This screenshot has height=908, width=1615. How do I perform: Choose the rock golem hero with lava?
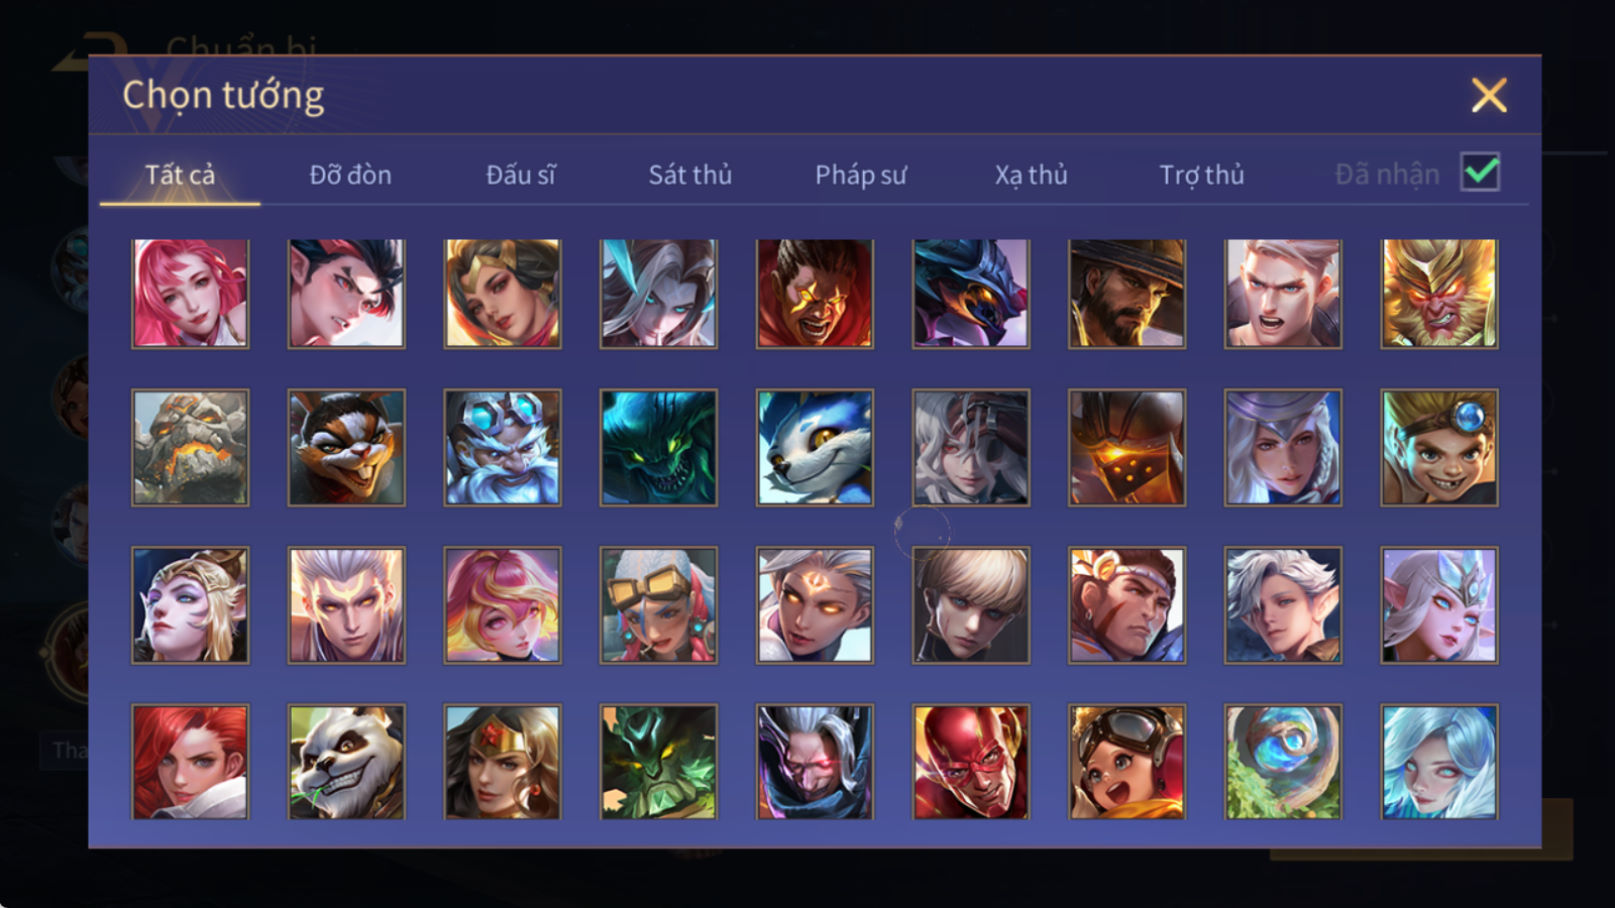(190, 447)
